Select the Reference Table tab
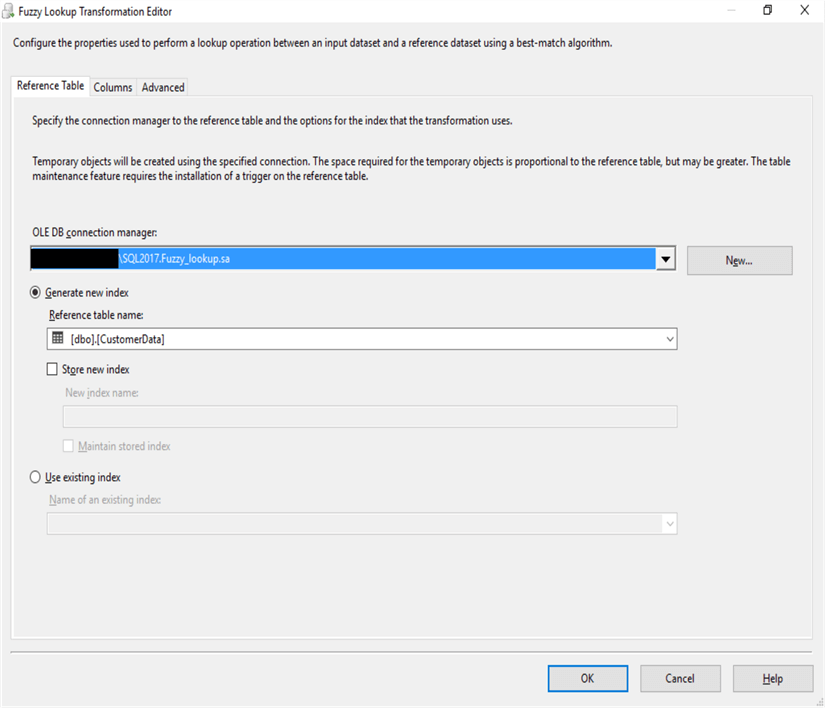825x708 pixels. point(51,86)
